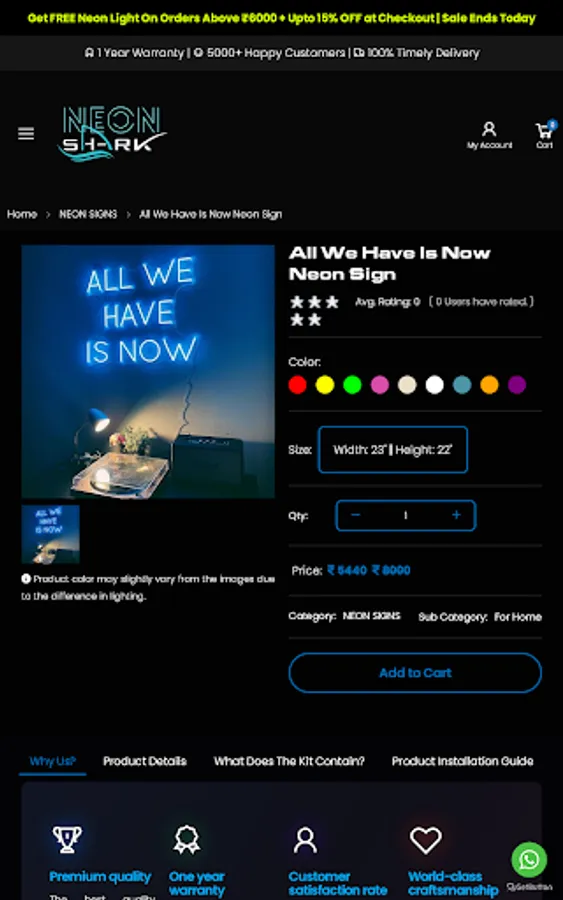The height and width of the screenshot is (900, 563).
Task: Select the red color option
Action: coord(297,385)
